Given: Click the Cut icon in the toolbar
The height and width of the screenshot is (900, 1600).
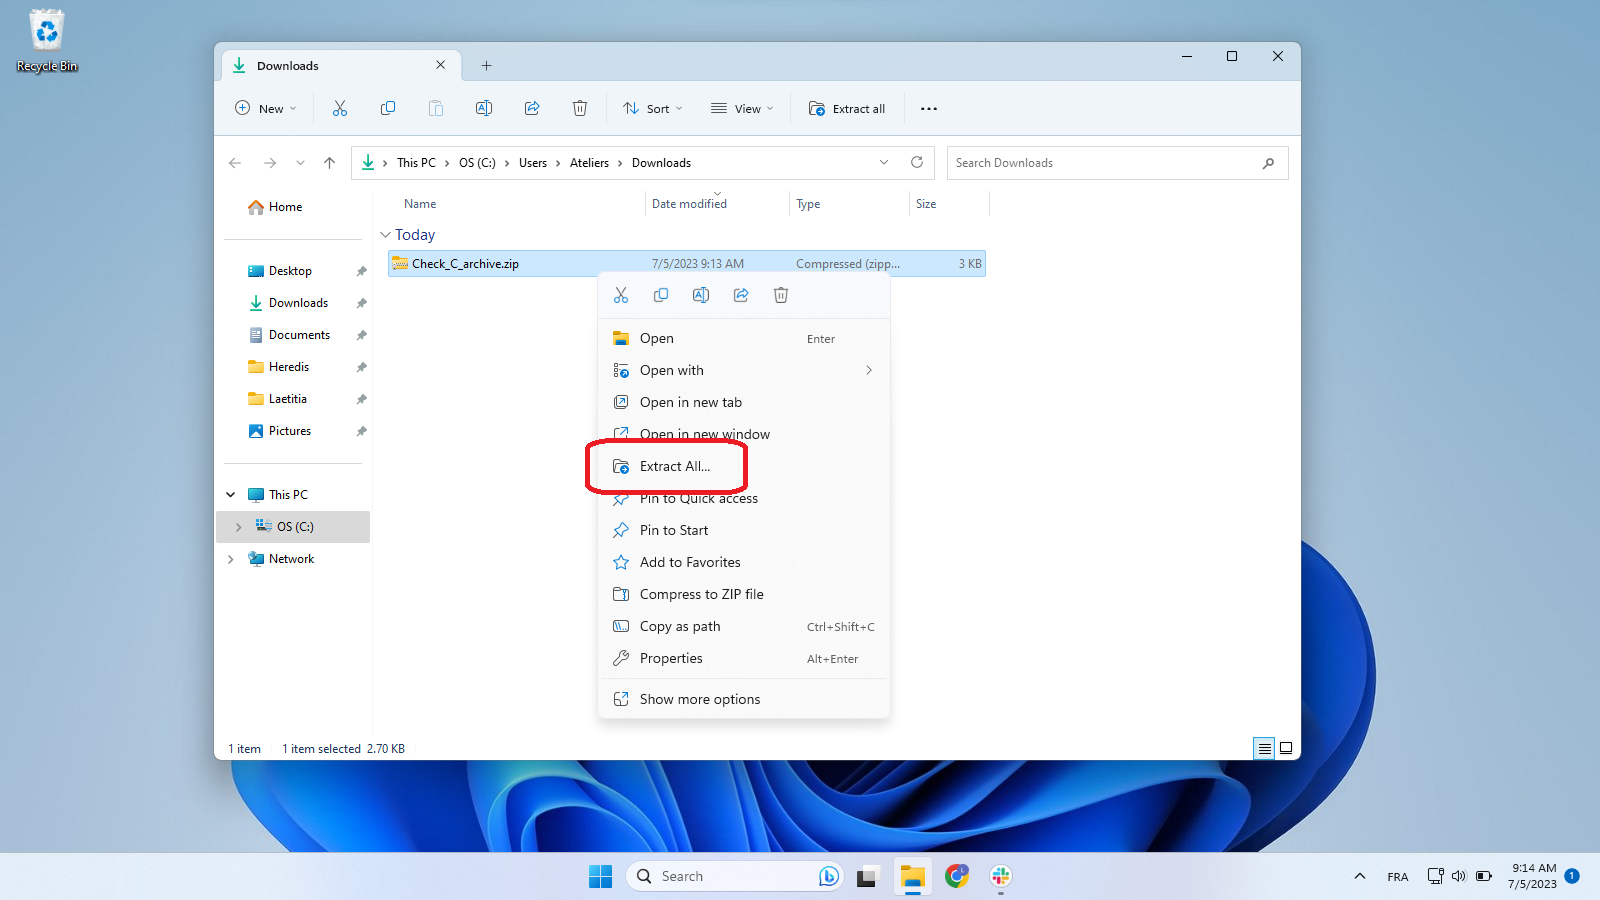Looking at the screenshot, I should 340,109.
